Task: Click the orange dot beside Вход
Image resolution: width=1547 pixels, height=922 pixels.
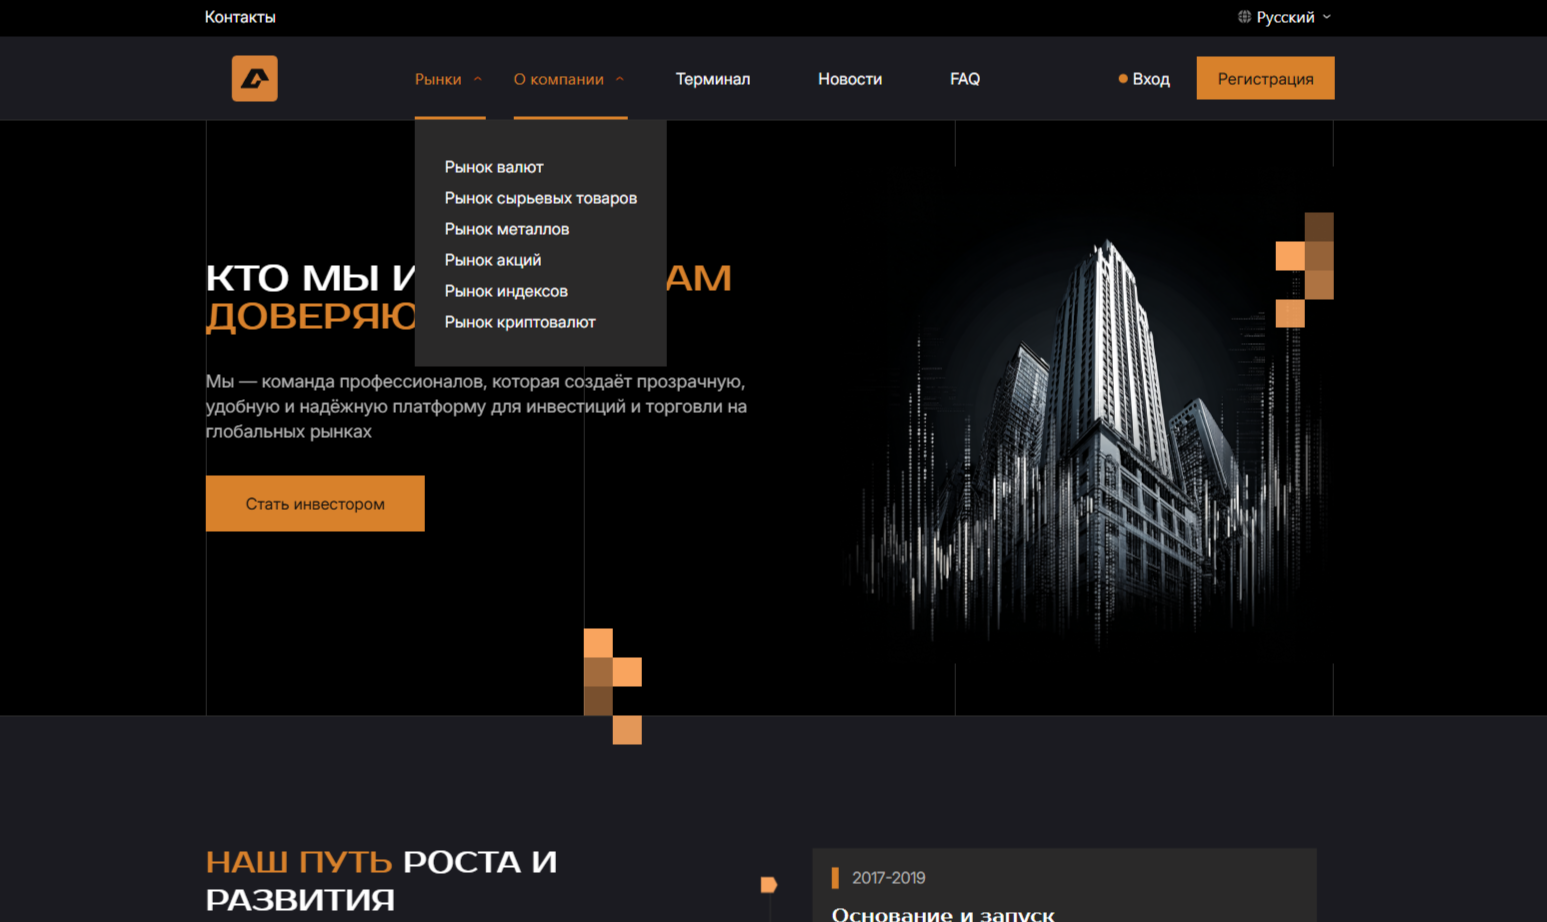Action: click(1123, 78)
